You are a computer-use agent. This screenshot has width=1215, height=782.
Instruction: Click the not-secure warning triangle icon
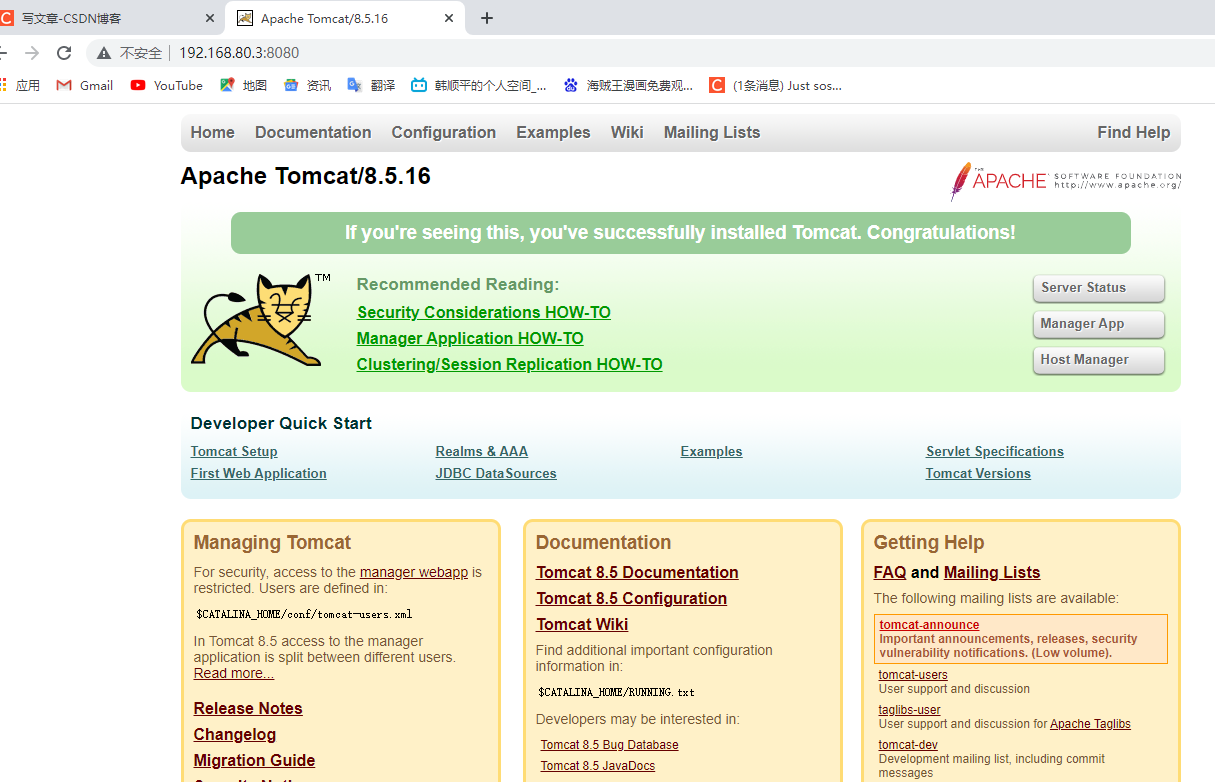tap(104, 53)
